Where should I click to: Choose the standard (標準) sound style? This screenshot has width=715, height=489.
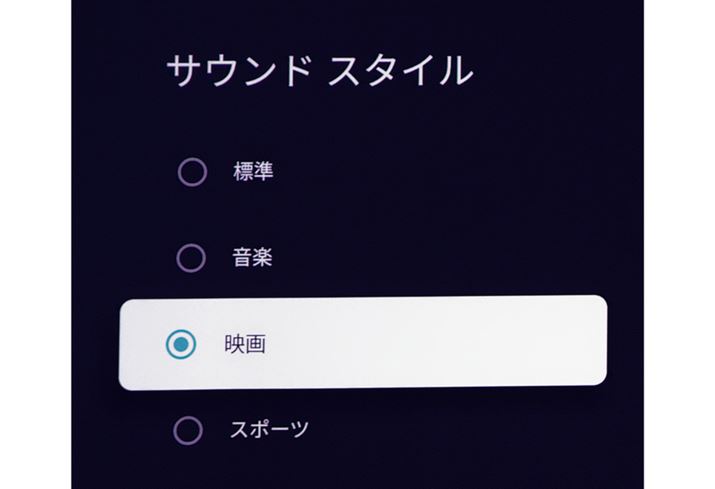(x=253, y=173)
